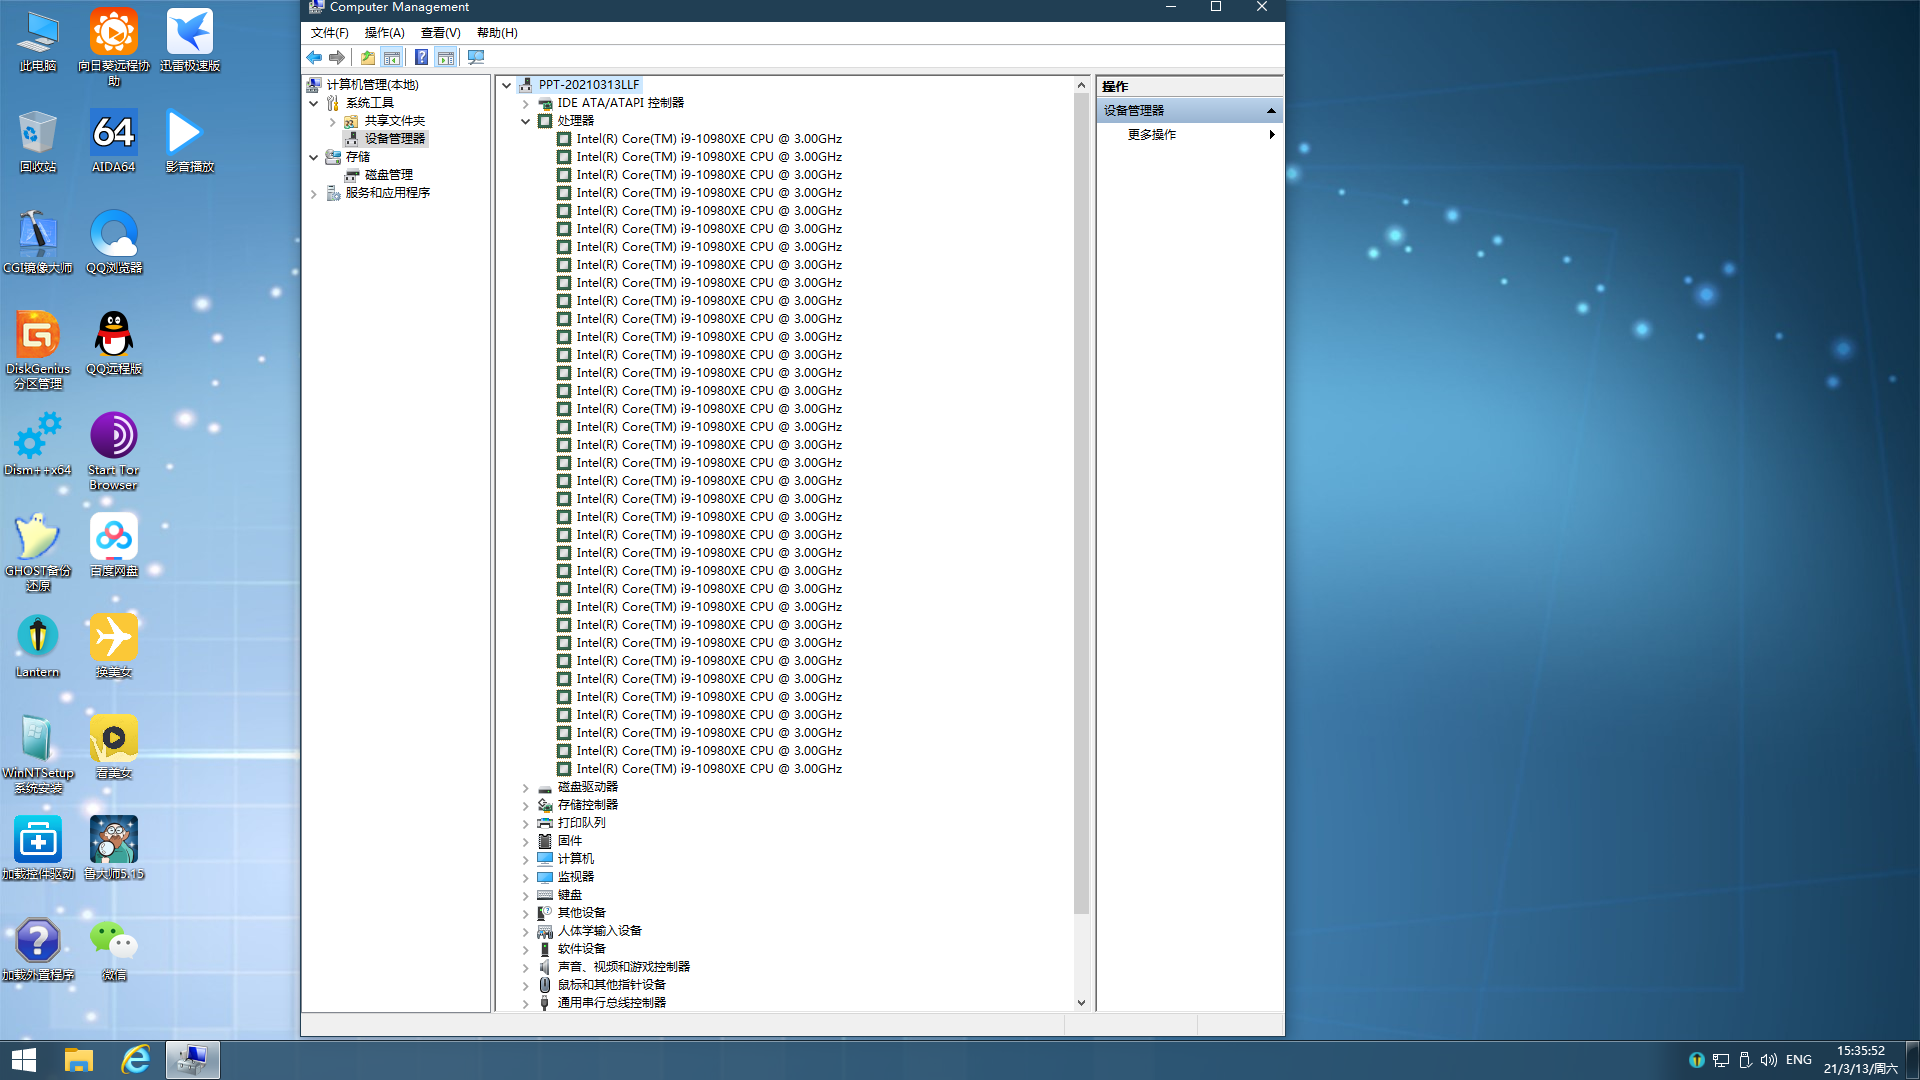
Task: Collapse the 处理器 processors node
Action: point(525,121)
